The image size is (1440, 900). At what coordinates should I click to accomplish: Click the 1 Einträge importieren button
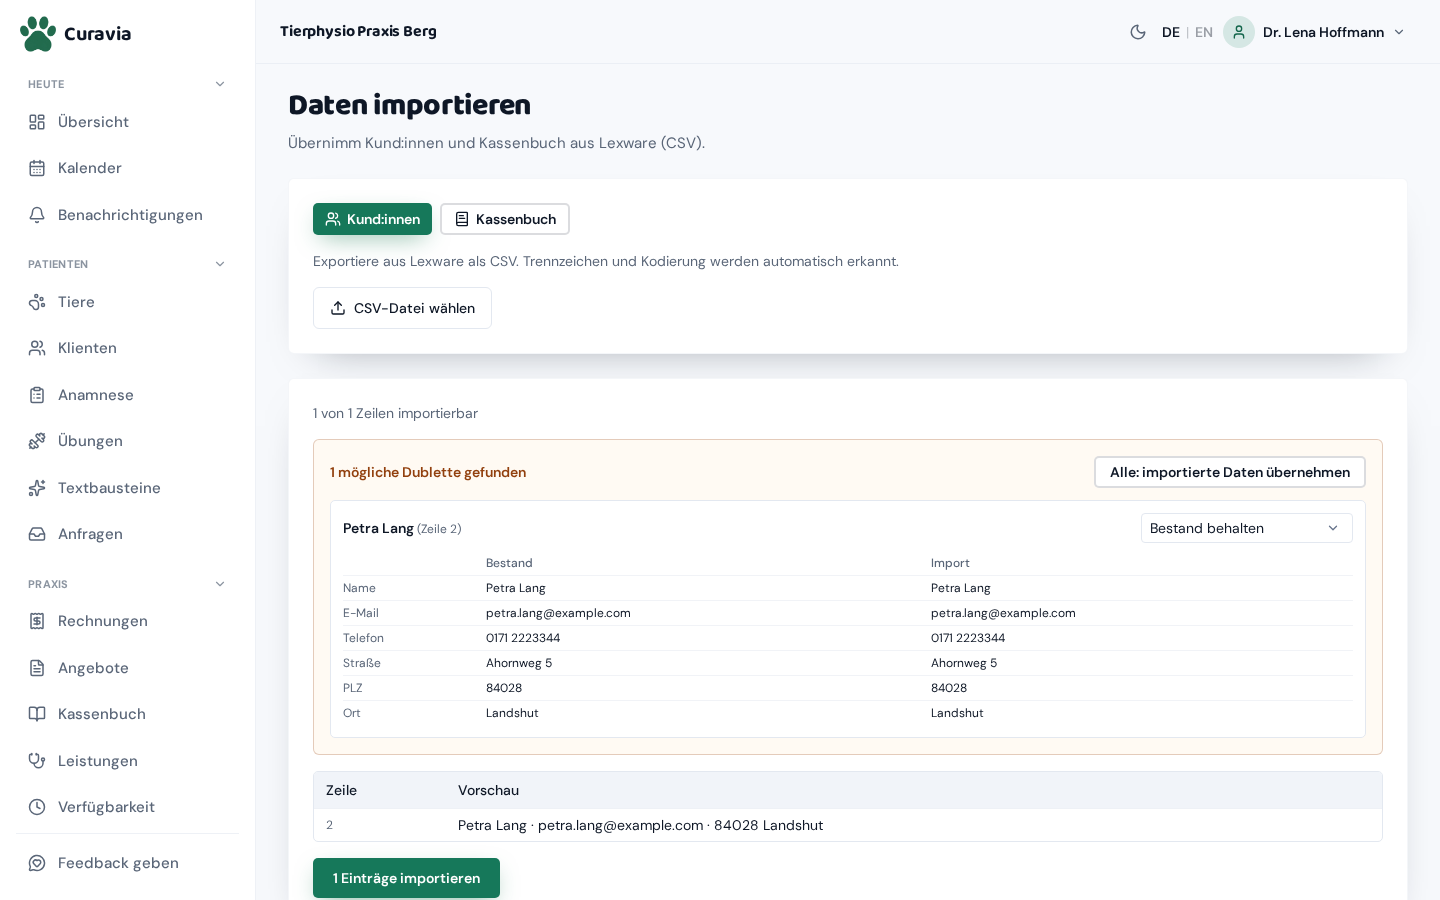coord(406,878)
